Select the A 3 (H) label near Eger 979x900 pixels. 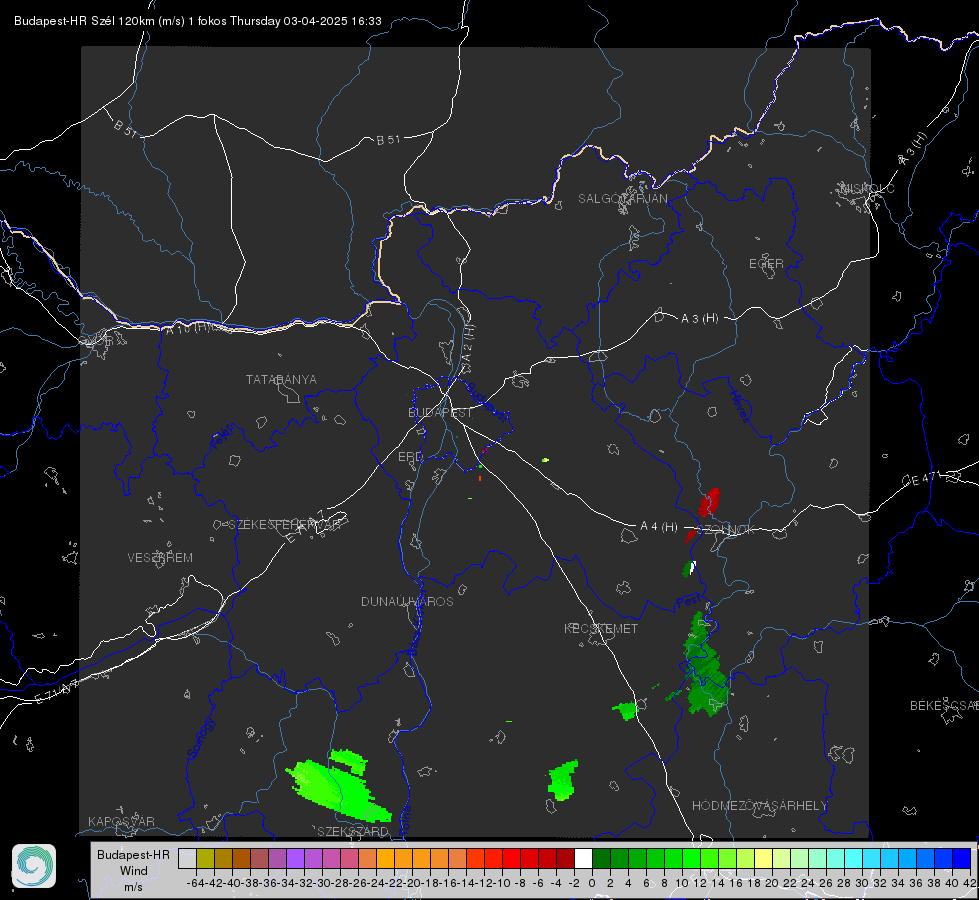point(699,319)
